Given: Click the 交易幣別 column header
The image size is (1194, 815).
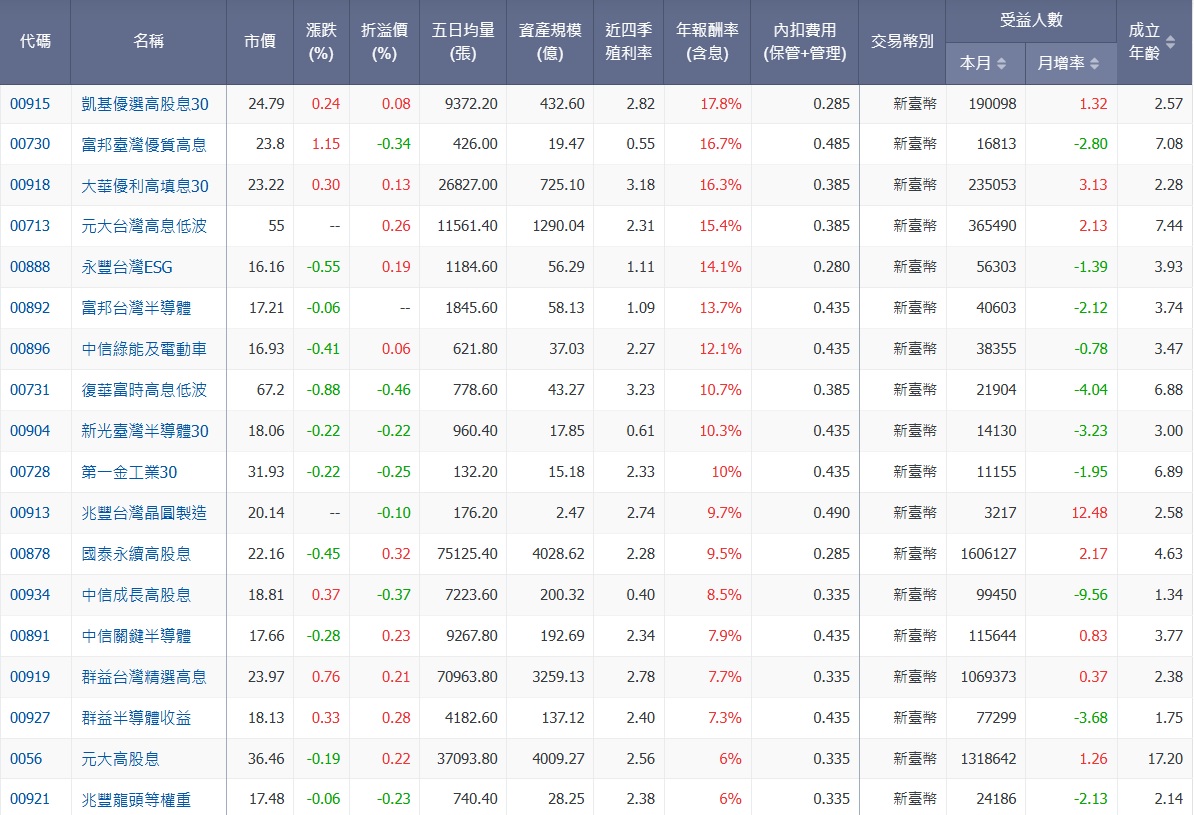Looking at the screenshot, I should (901, 42).
